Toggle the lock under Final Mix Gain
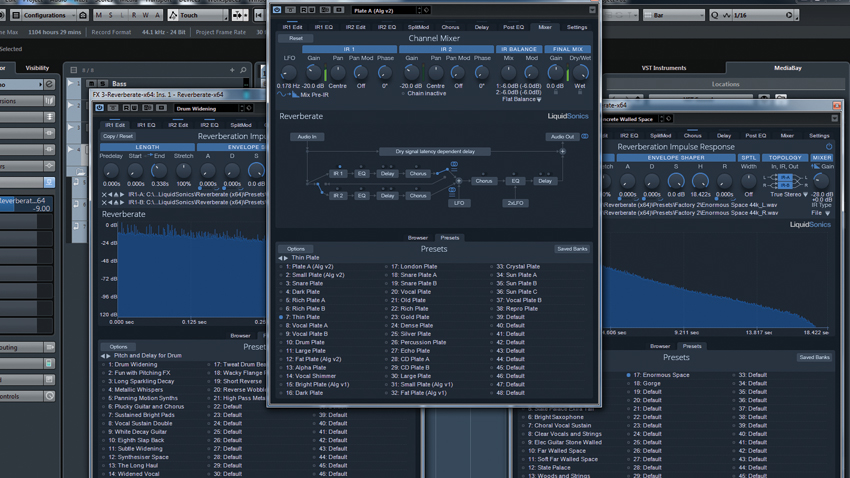This screenshot has height=478, width=850. coord(556,93)
